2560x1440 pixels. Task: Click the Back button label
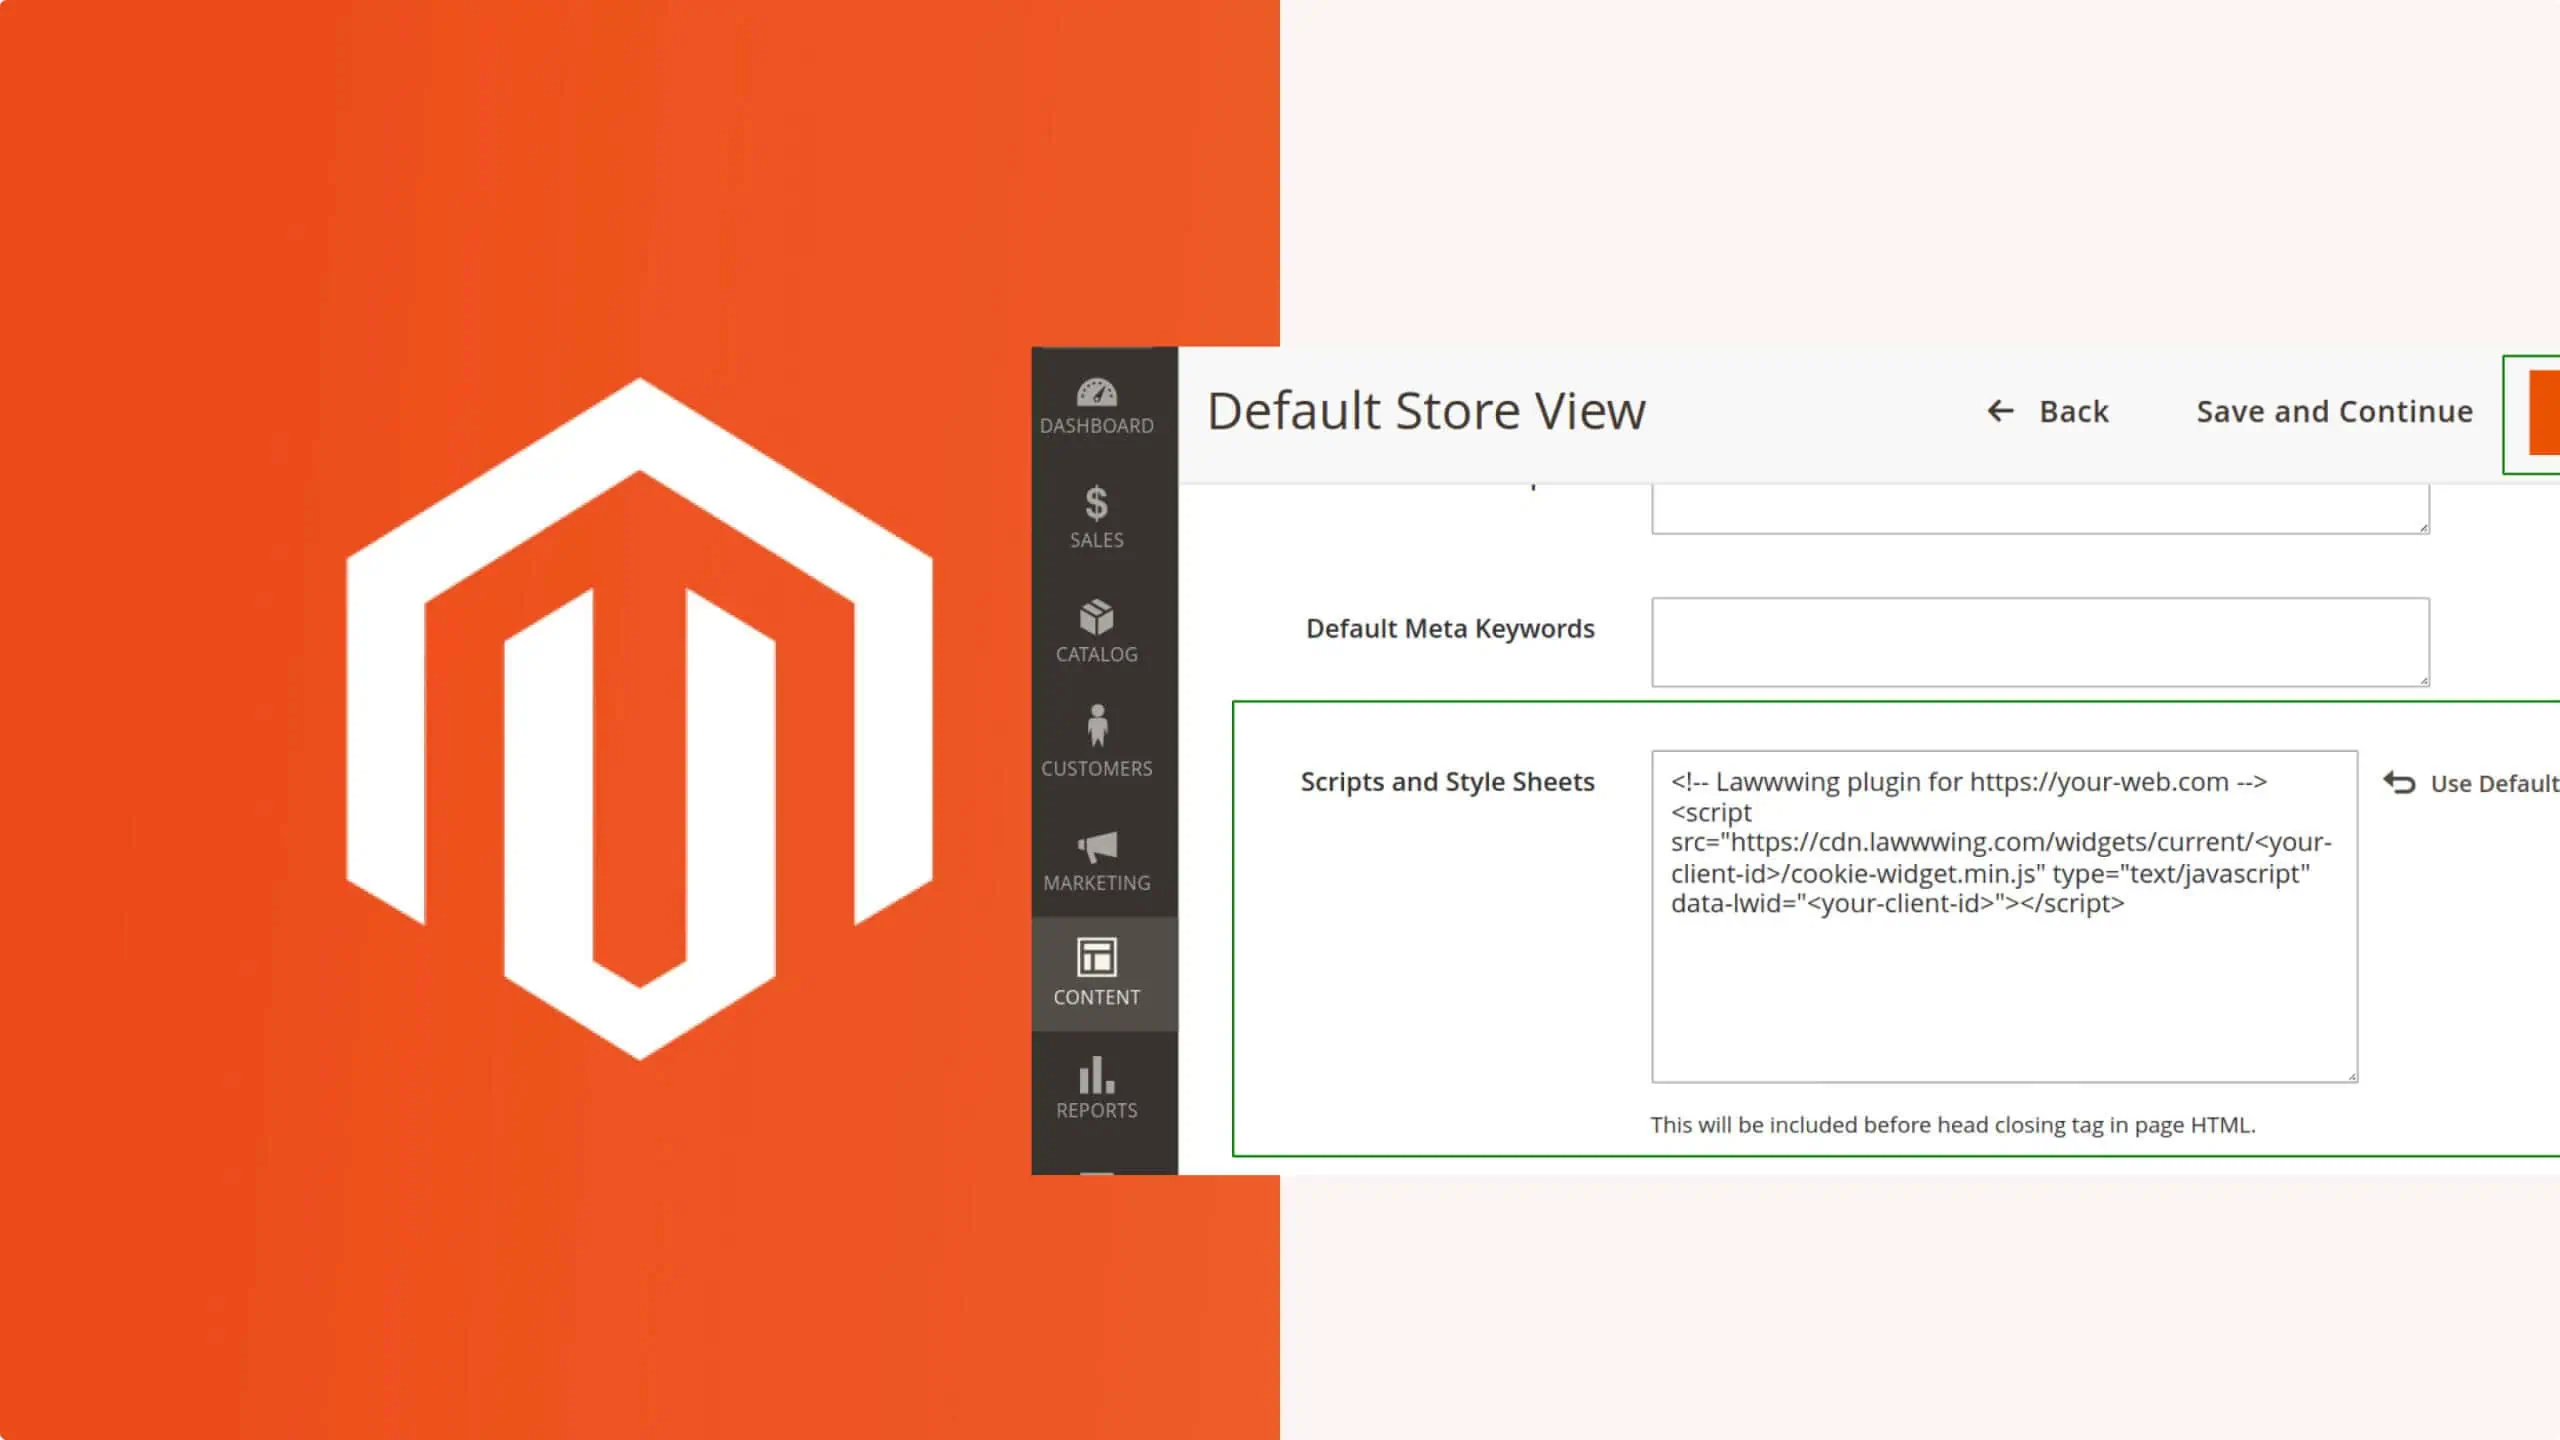pyautogui.click(x=2073, y=411)
